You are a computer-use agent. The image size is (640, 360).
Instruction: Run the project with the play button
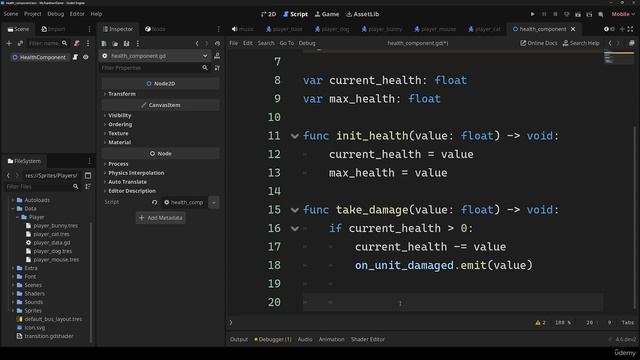533,14
